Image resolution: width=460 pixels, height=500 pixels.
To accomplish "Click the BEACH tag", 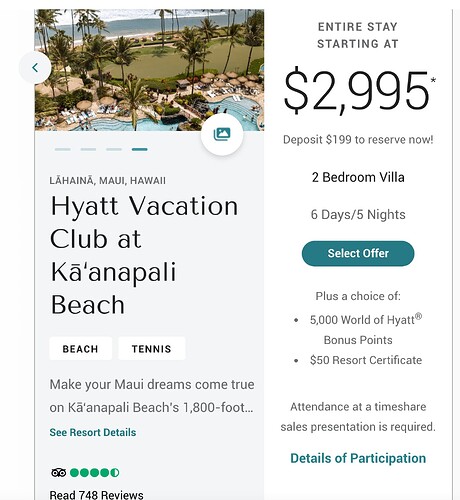I will [x=80, y=349].
